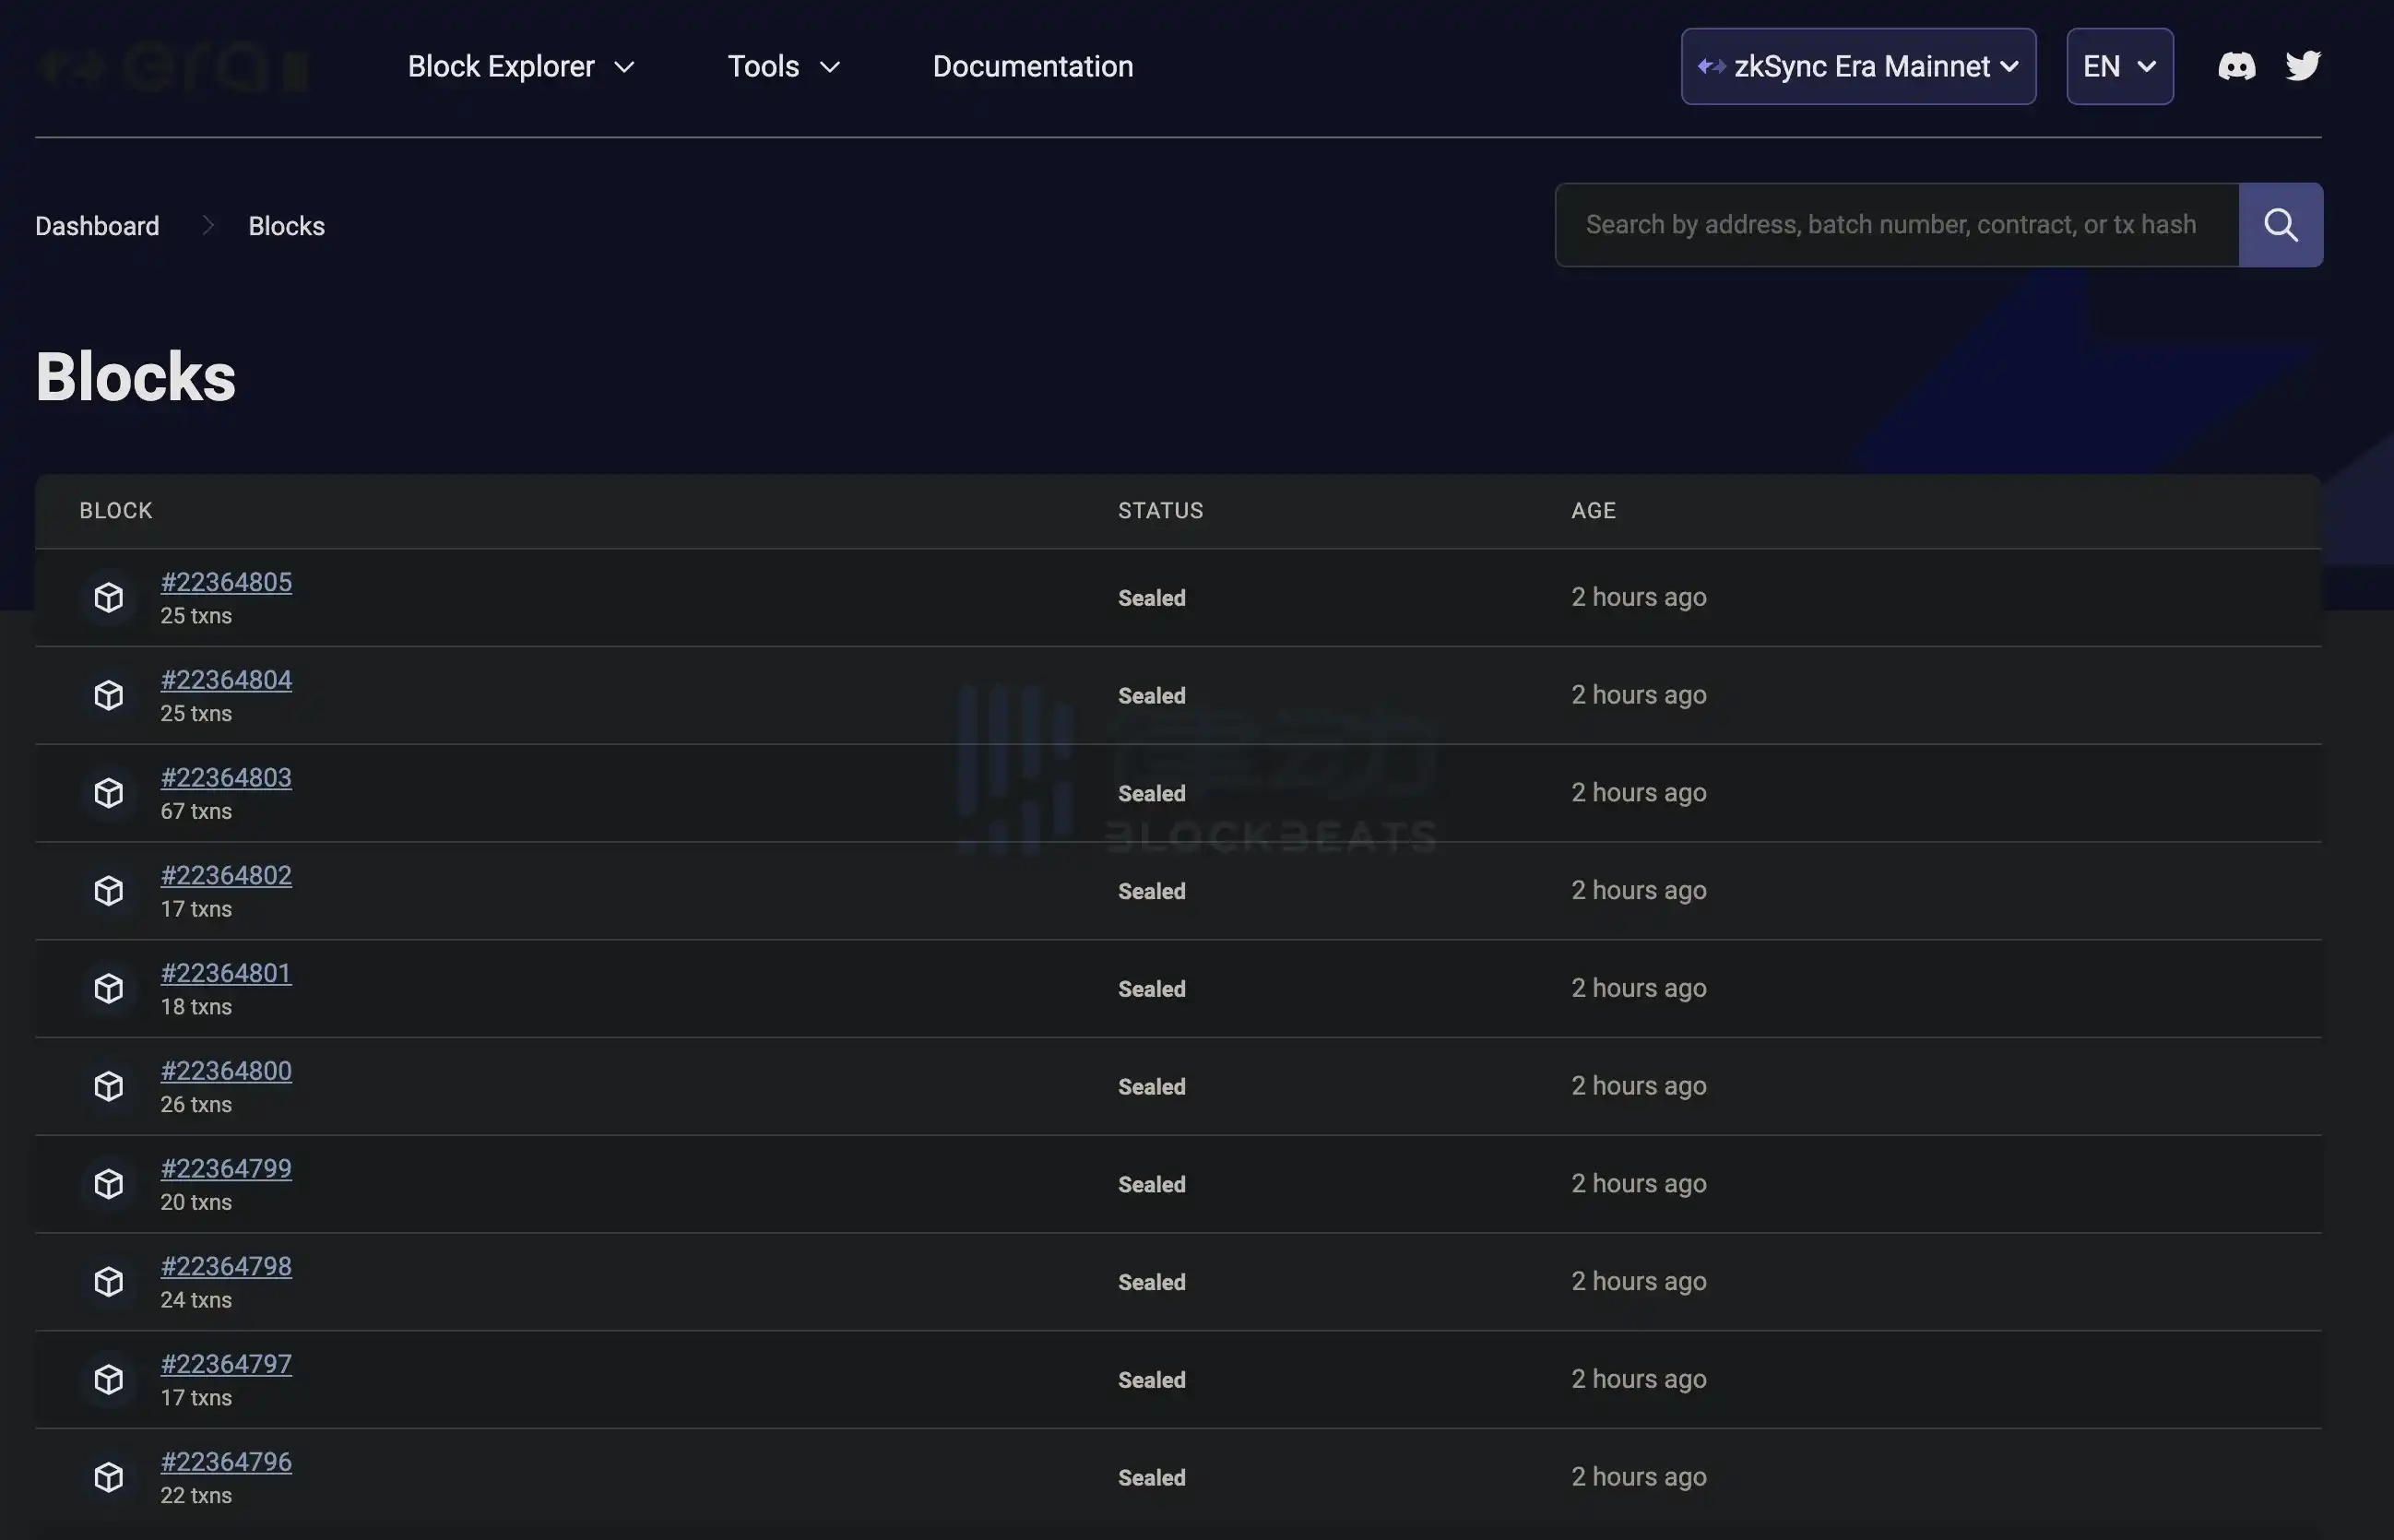Click the Twitter icon in the navbar
The height and width of the screenshot is (1540, 2394).
(2304, 66)
